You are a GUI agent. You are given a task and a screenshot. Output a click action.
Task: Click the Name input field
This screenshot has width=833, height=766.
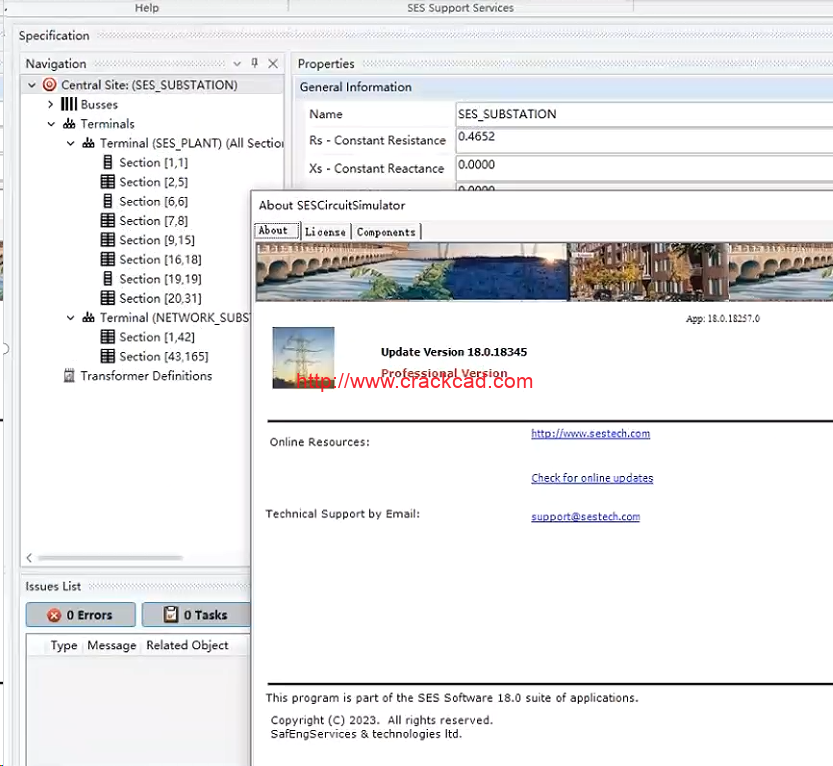[x=644, y=114]
